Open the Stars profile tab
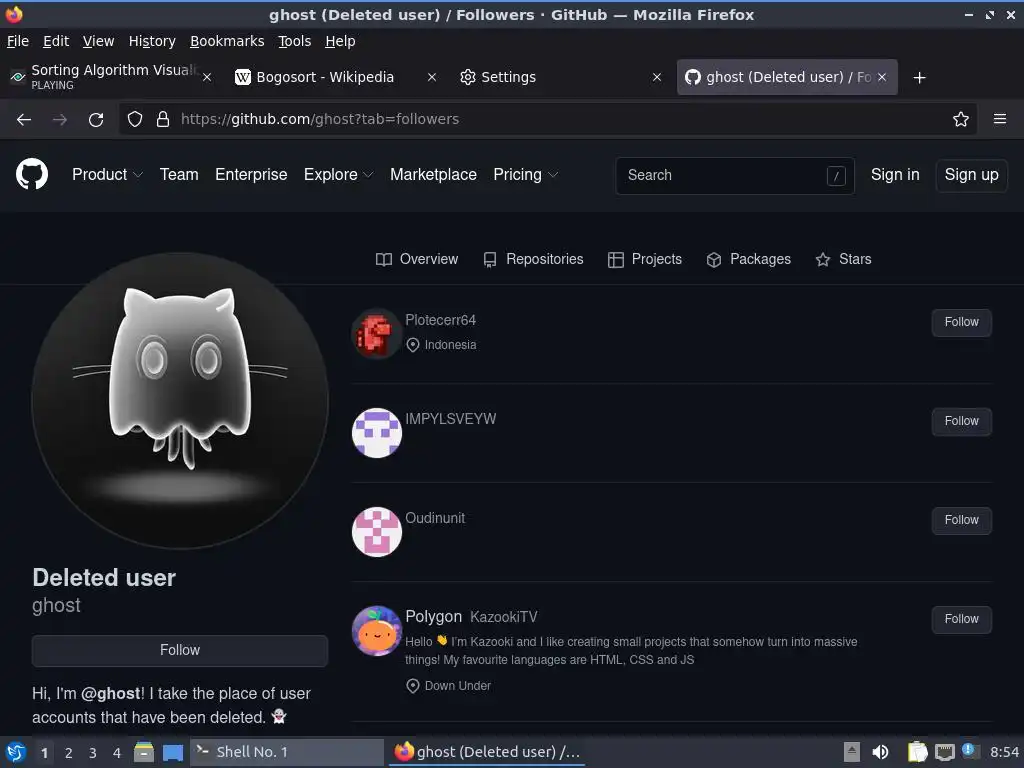1024x768 pixels. coord(843,259)
